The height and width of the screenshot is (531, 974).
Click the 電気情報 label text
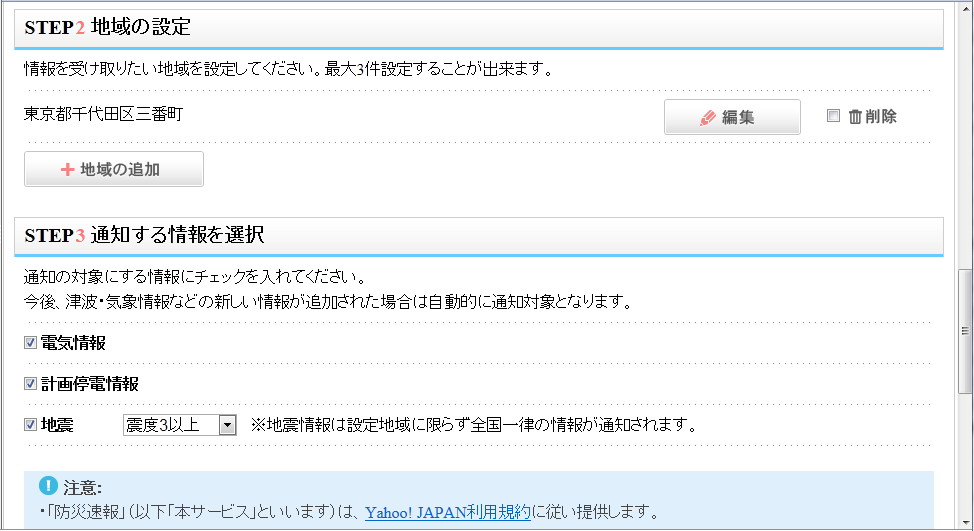pyautogui.click(x=73, y=343)
